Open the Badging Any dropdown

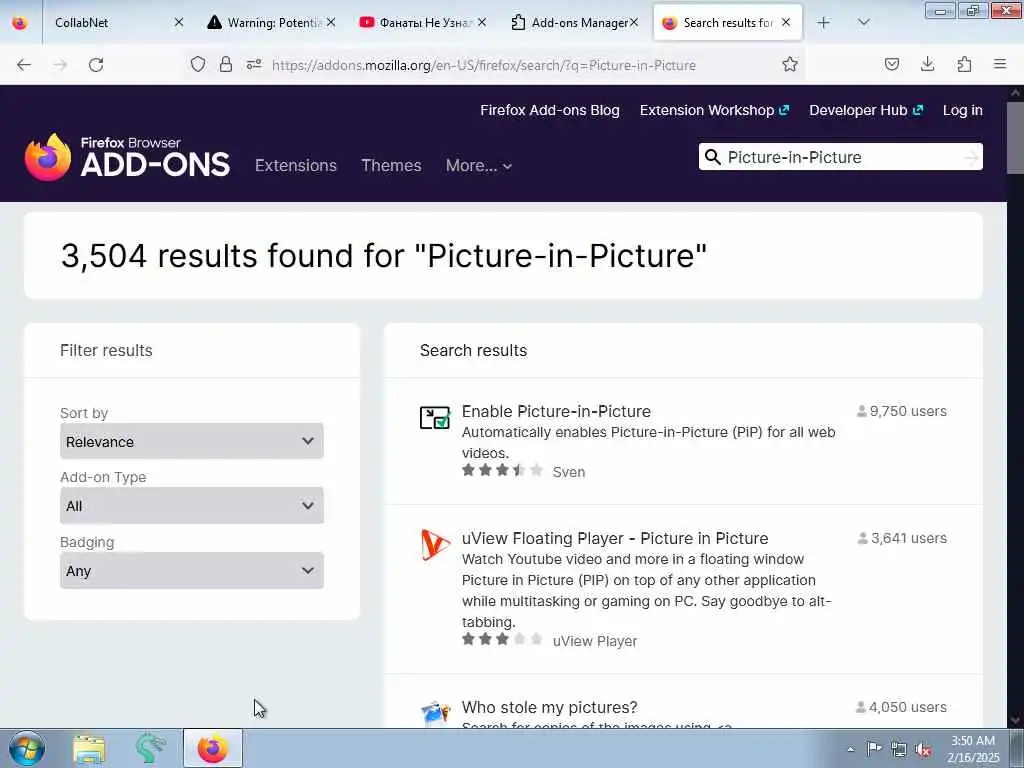[x=191, y=571]
